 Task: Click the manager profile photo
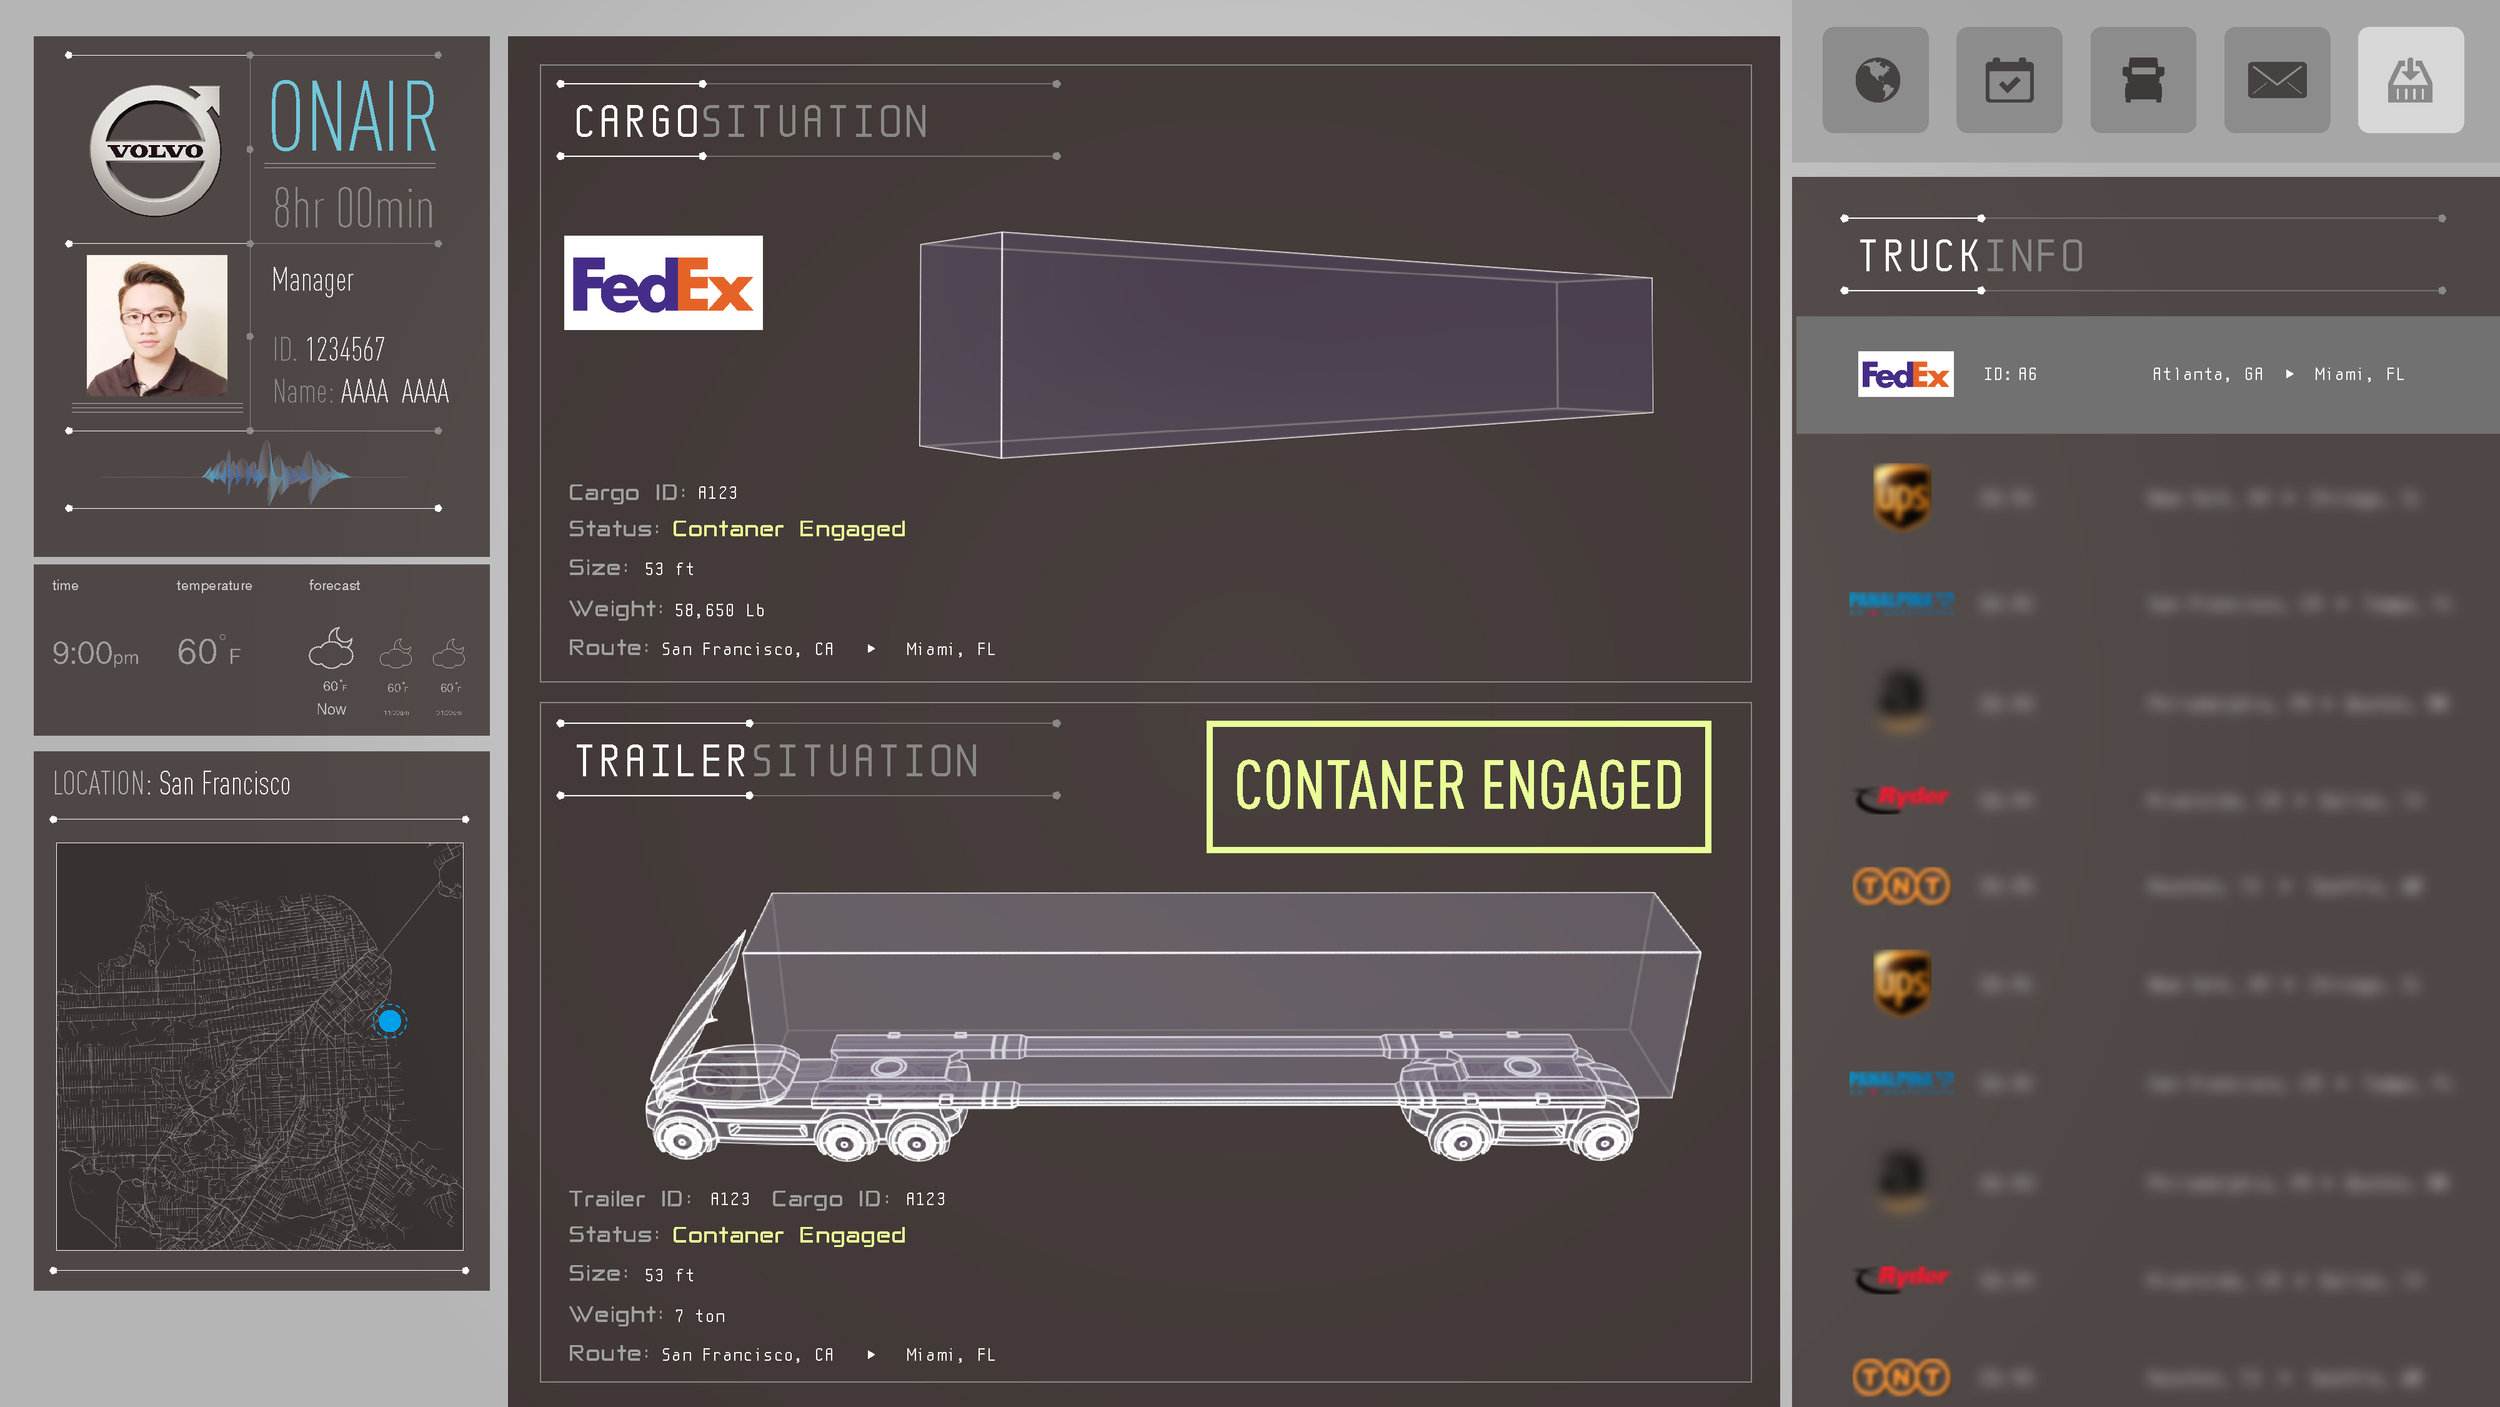(x=157, y=325)
